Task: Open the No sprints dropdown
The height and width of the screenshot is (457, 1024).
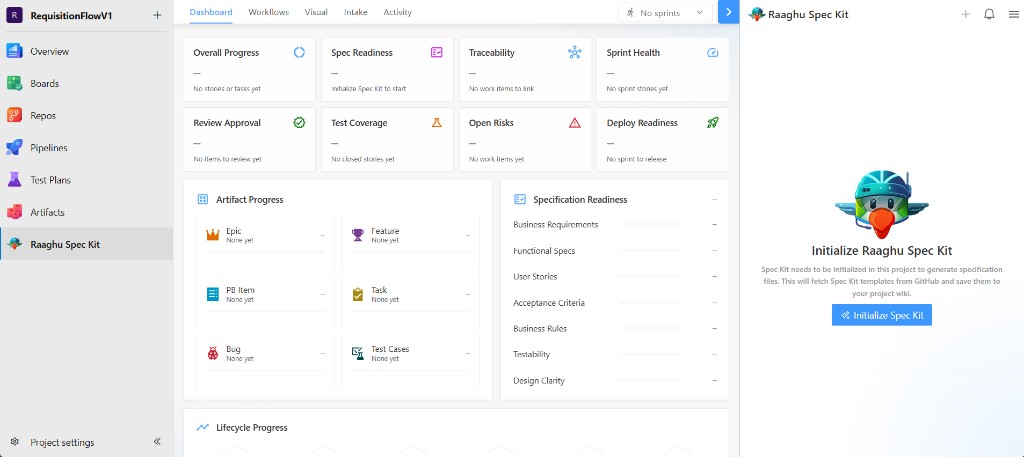Action: pos(665,12)
